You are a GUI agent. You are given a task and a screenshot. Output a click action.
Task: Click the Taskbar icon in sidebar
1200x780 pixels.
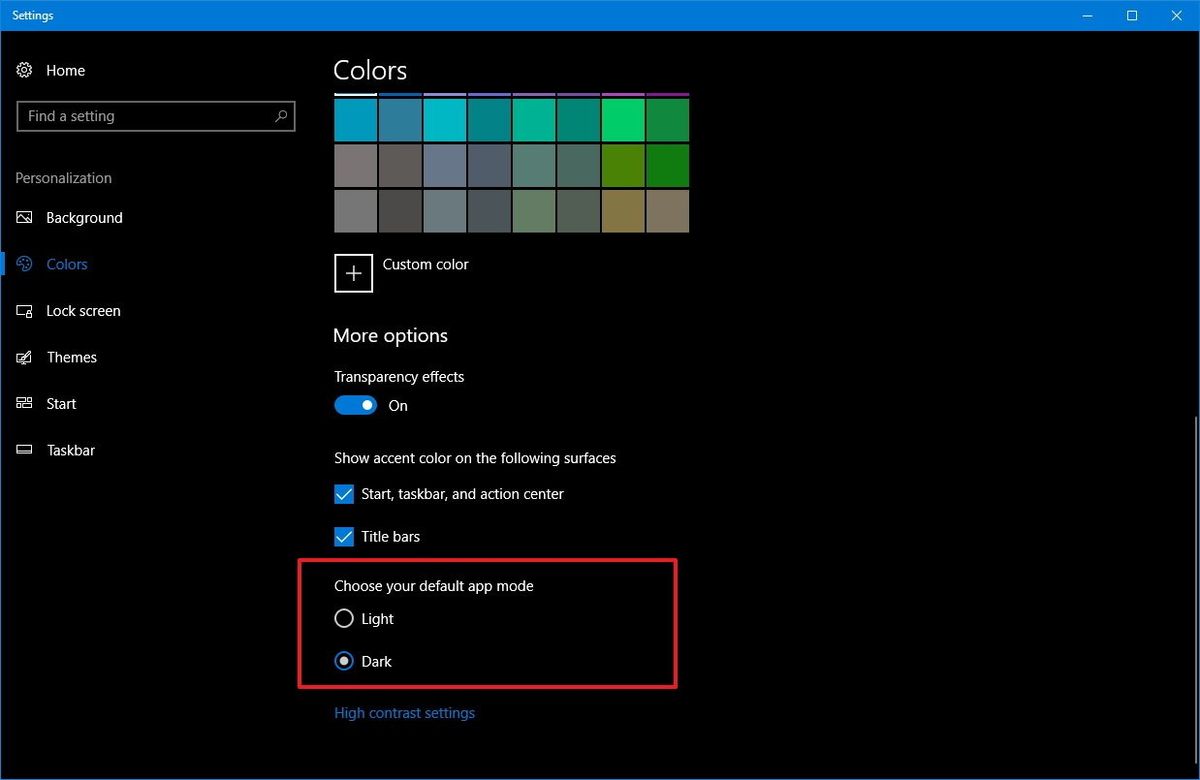[x=24, y=450]
